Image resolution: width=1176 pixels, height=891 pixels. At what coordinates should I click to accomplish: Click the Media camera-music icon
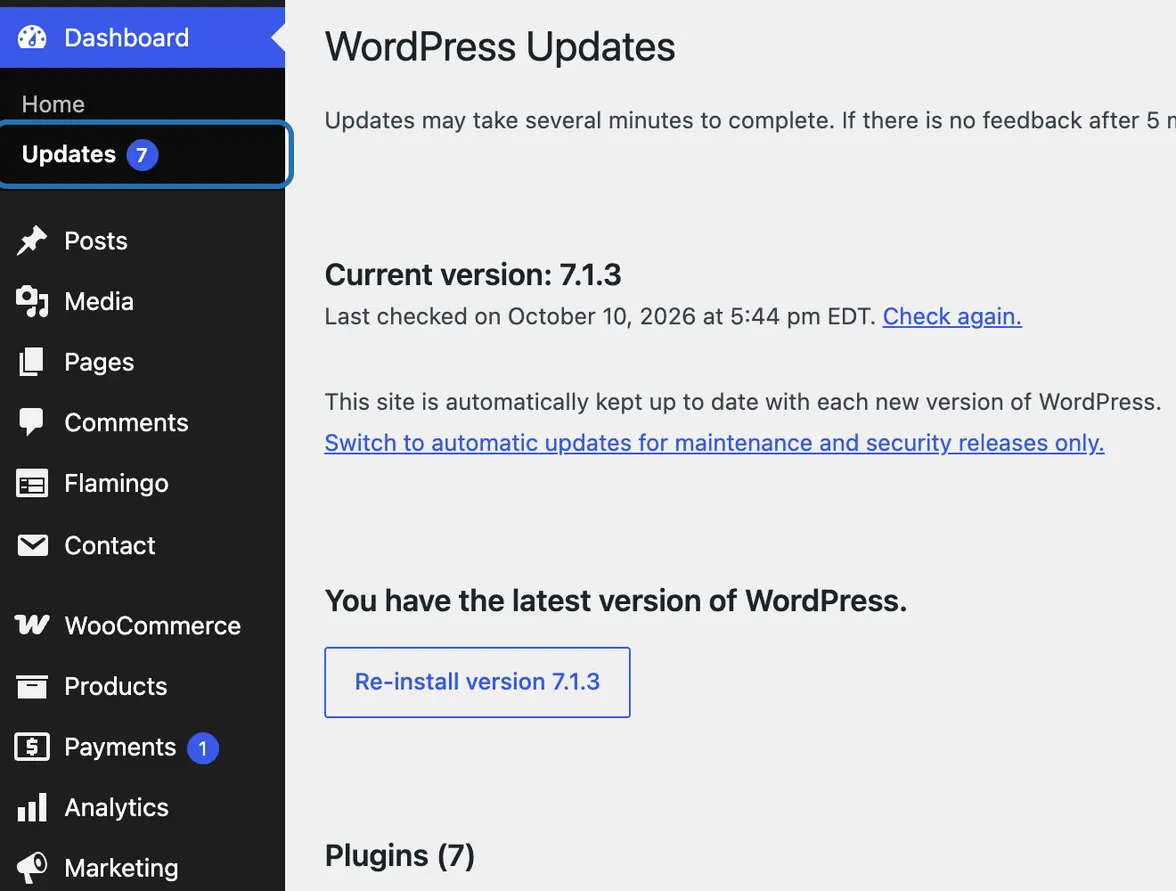pyautogui.click(x=32, y=302)
